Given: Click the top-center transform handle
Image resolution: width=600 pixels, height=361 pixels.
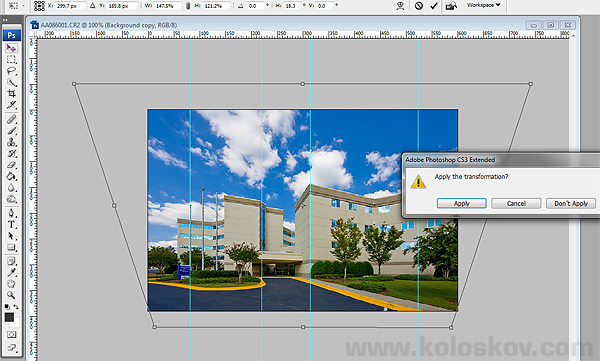Looking at the screenshot, I should click(x=302, y=83).
